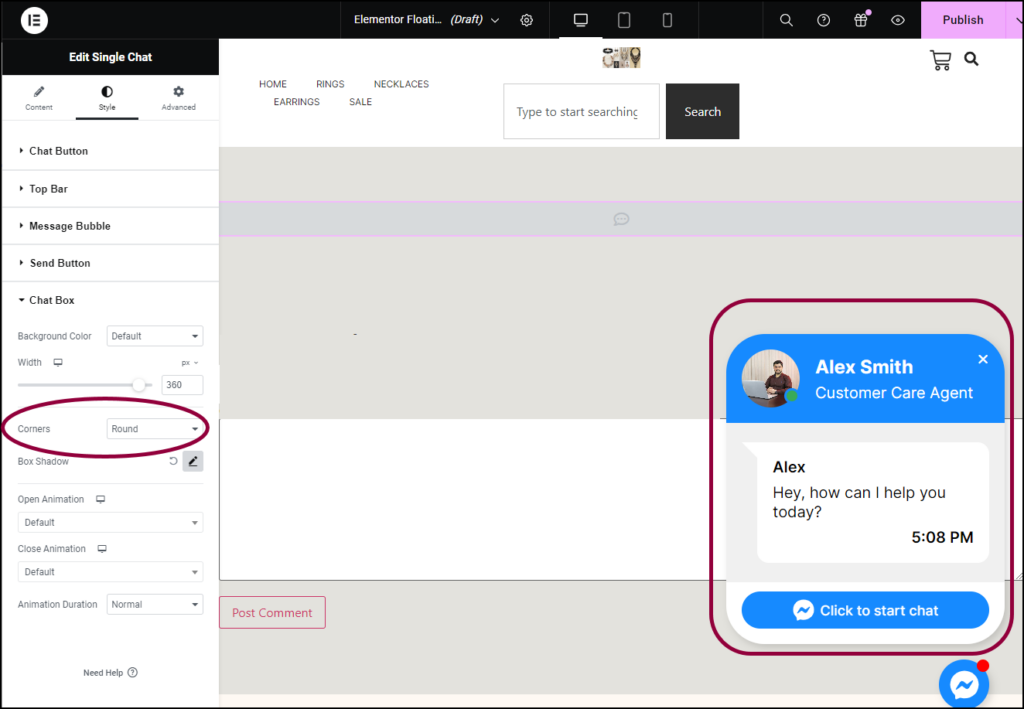Open the Messenger chat bubble icon

[x=963, y=683]
